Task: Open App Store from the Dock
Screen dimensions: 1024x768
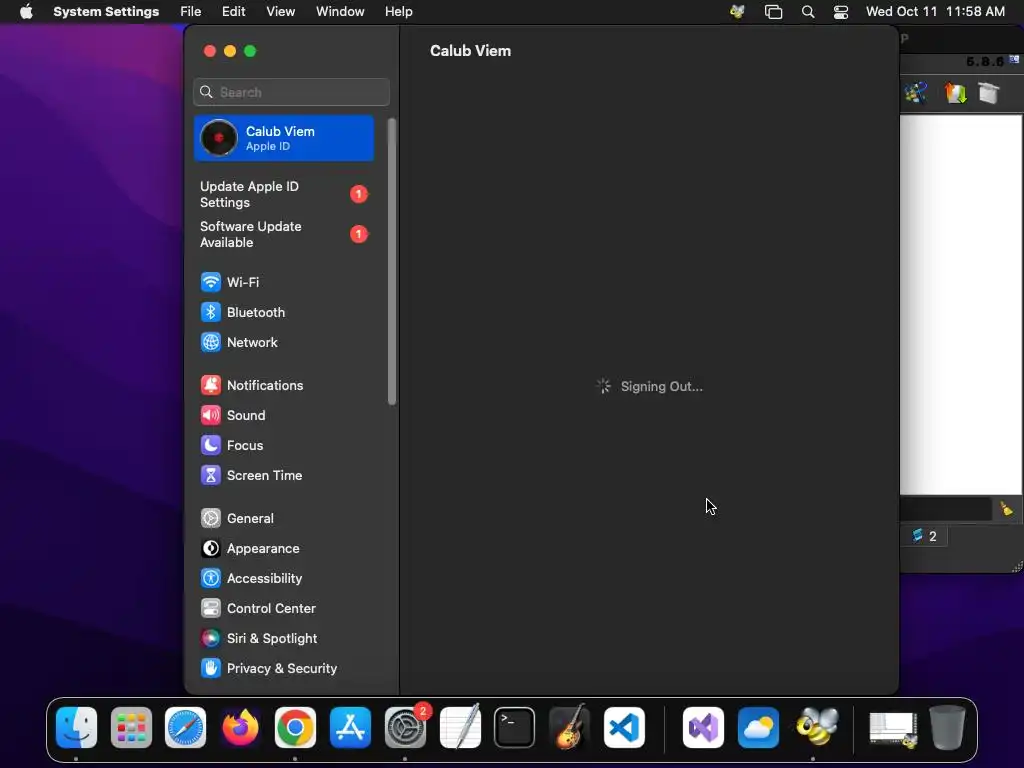Action: 350,728
